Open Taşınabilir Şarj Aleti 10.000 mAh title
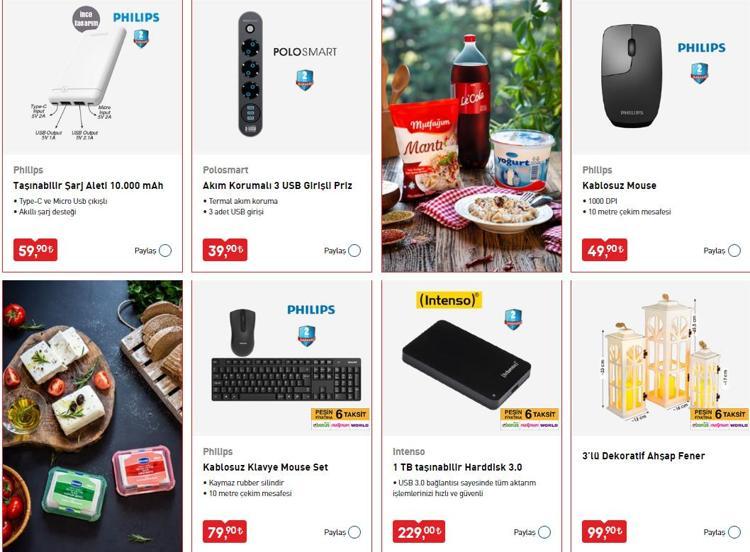The image size is (750, 552). coord(88,186)
